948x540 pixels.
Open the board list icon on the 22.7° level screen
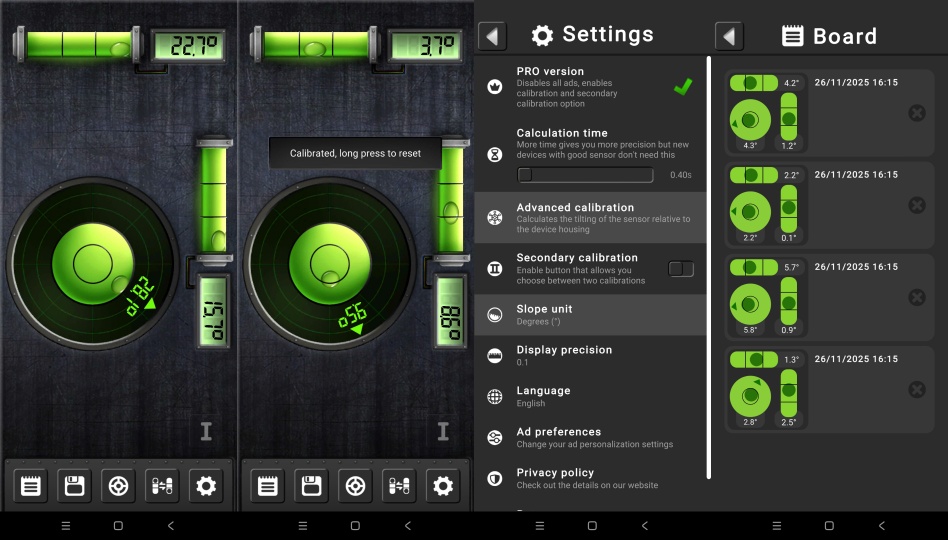tap(30, 487)
